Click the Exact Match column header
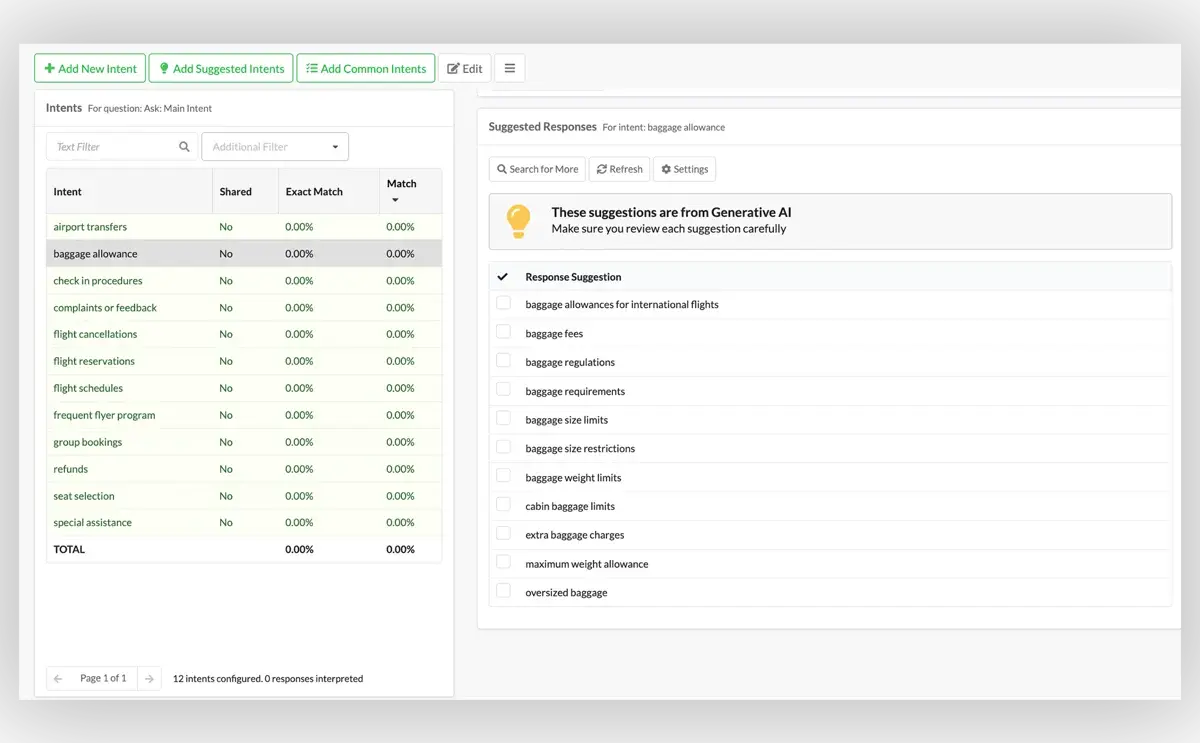 [314, 192]
